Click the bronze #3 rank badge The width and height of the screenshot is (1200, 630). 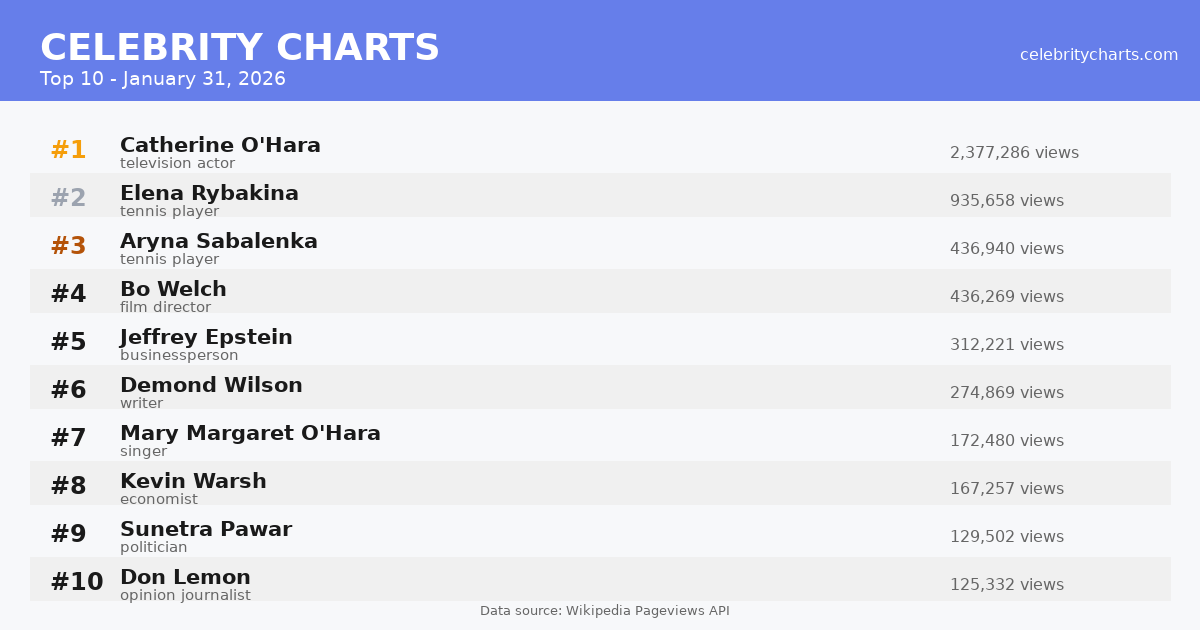[x=68, y=247]
